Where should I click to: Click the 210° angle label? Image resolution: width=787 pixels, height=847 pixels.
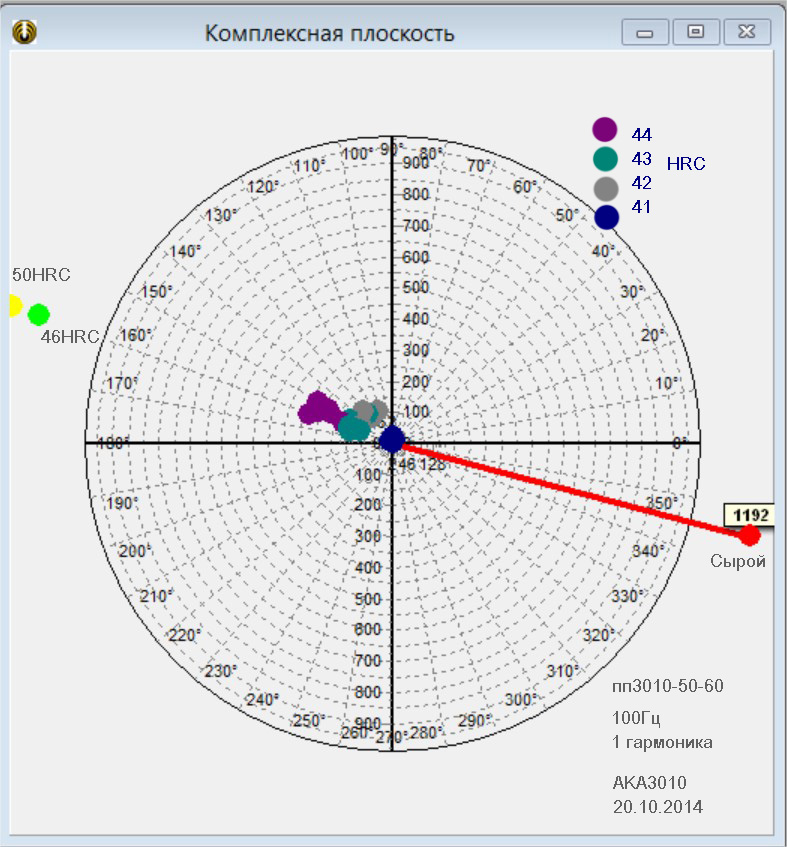click(157, 596)
